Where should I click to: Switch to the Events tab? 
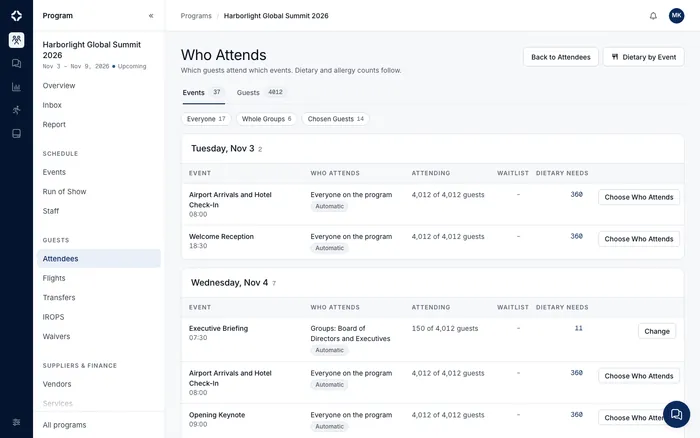click(x=203, y=92)
